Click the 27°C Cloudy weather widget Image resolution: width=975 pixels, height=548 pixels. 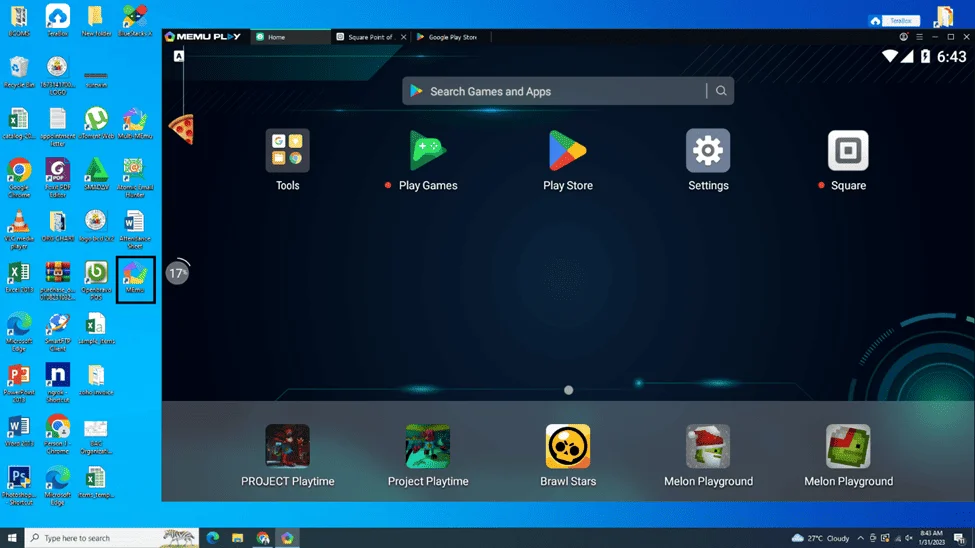820,538
